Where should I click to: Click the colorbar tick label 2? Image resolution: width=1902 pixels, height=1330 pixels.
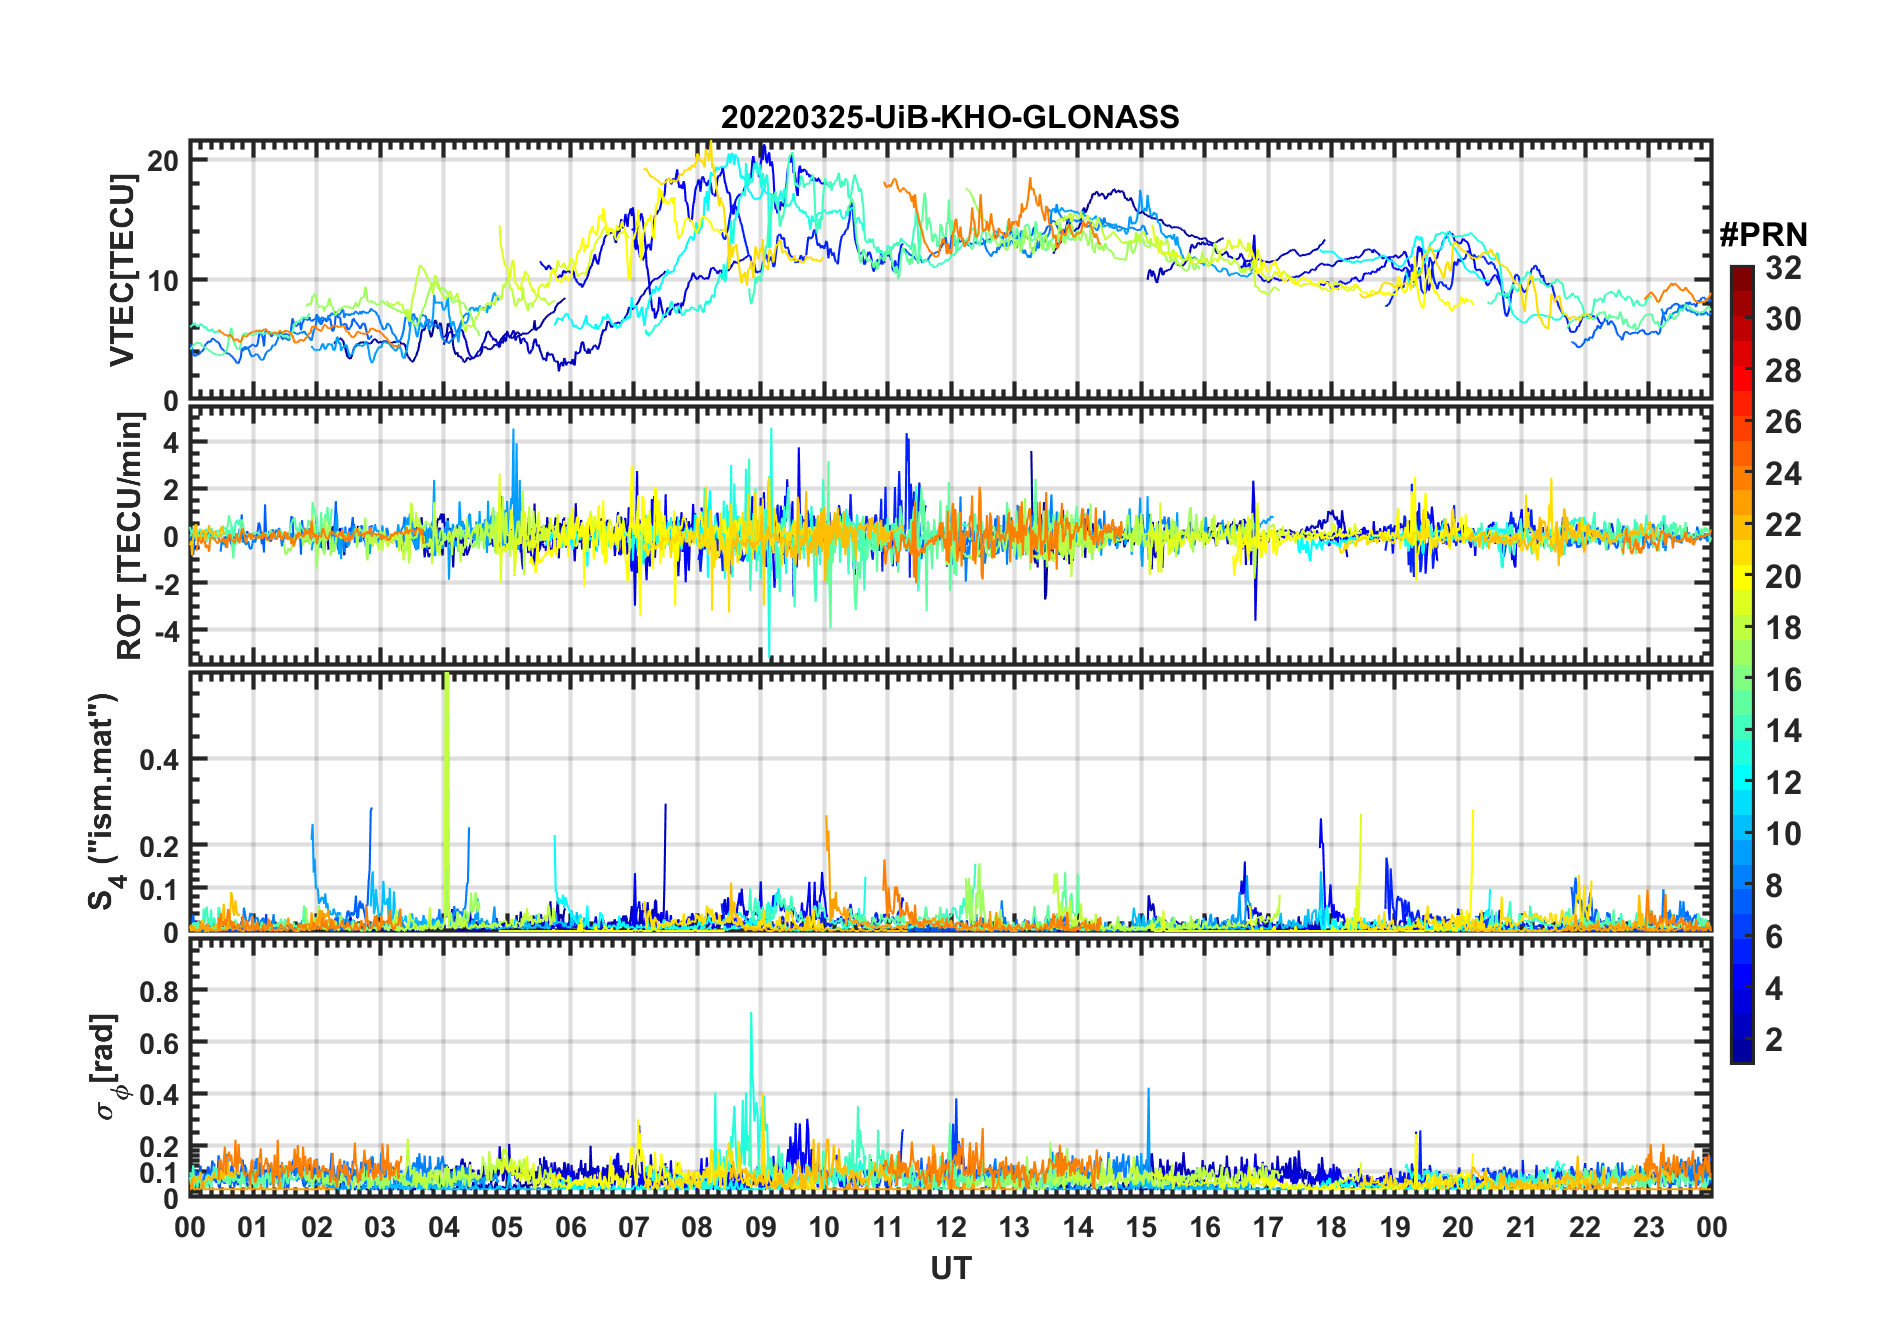pyautogui.click(x=1774, y=1040)
